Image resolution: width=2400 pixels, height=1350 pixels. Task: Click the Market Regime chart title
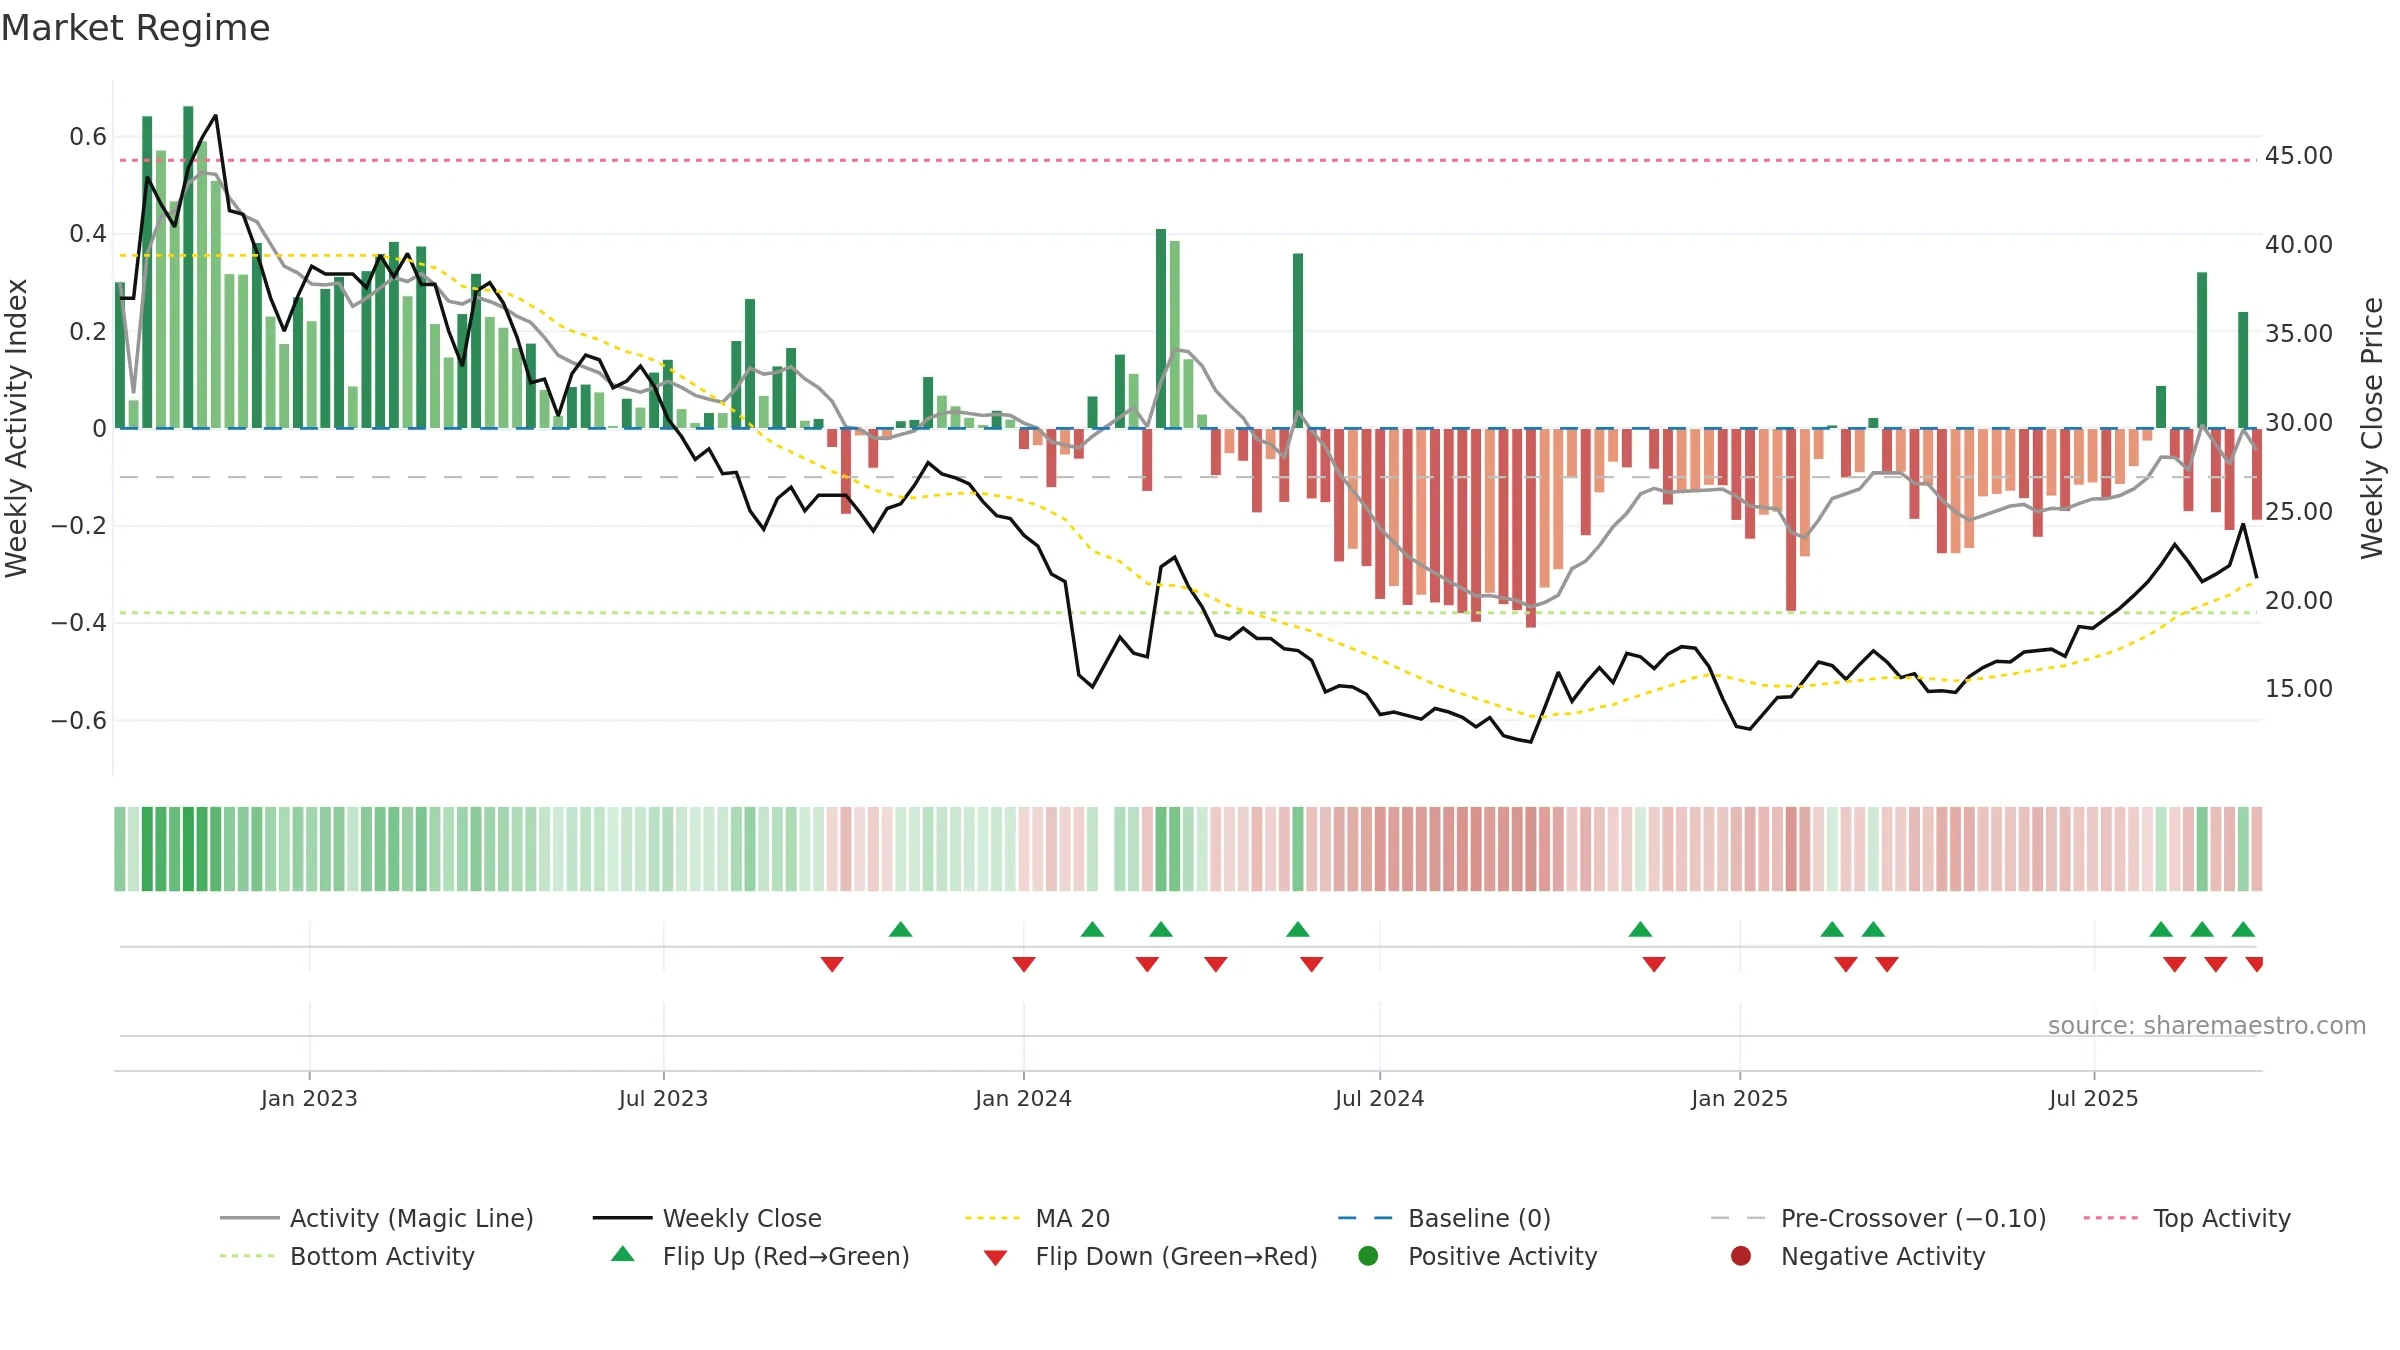135,28
